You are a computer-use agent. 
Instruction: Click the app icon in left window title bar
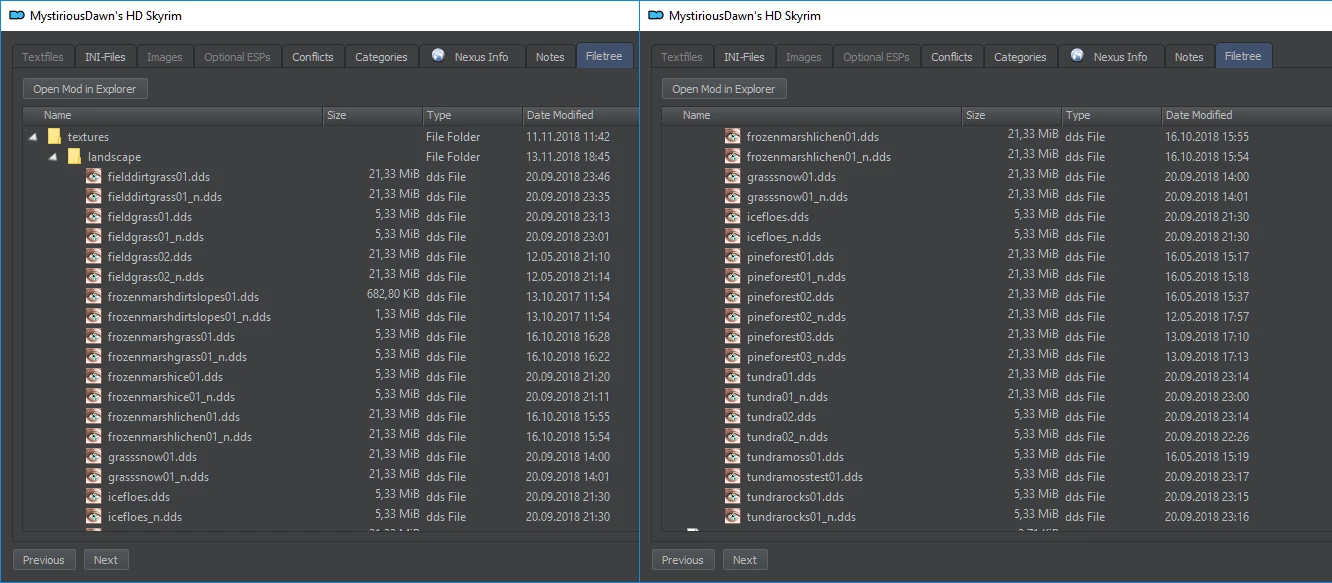(x=16, y=15)
